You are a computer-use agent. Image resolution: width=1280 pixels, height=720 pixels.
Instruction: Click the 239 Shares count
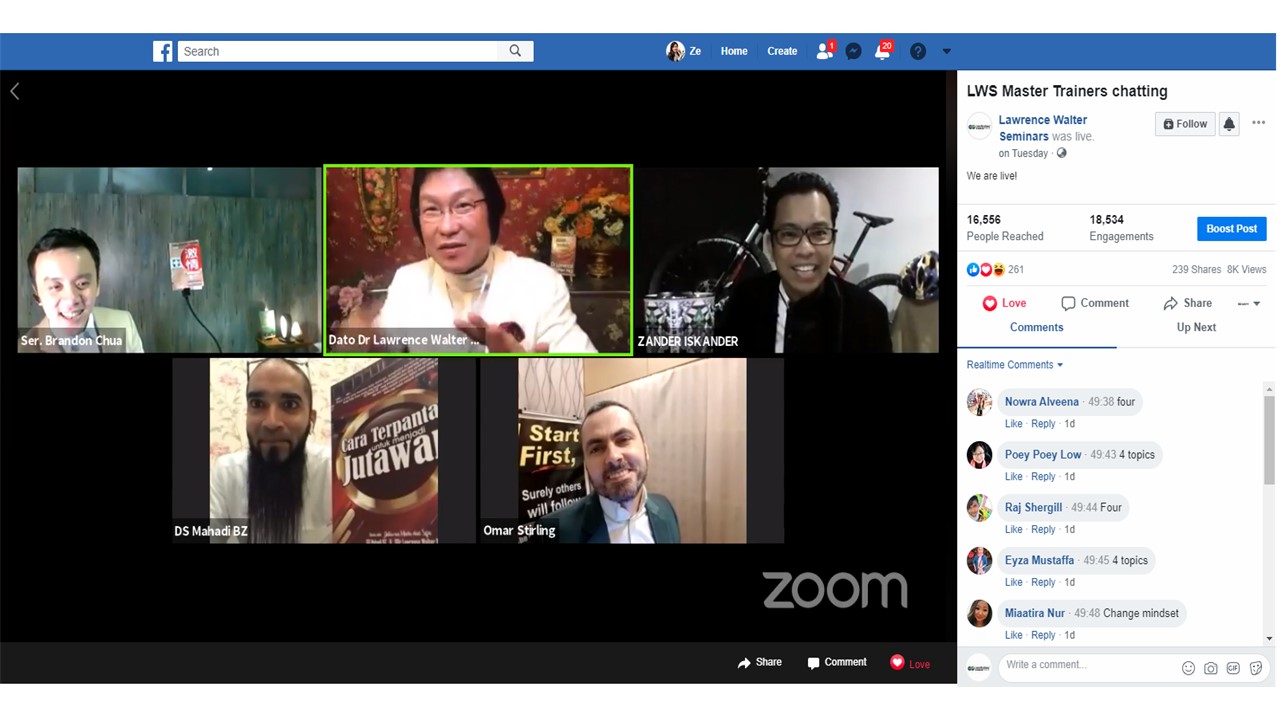click(1196, 270)
